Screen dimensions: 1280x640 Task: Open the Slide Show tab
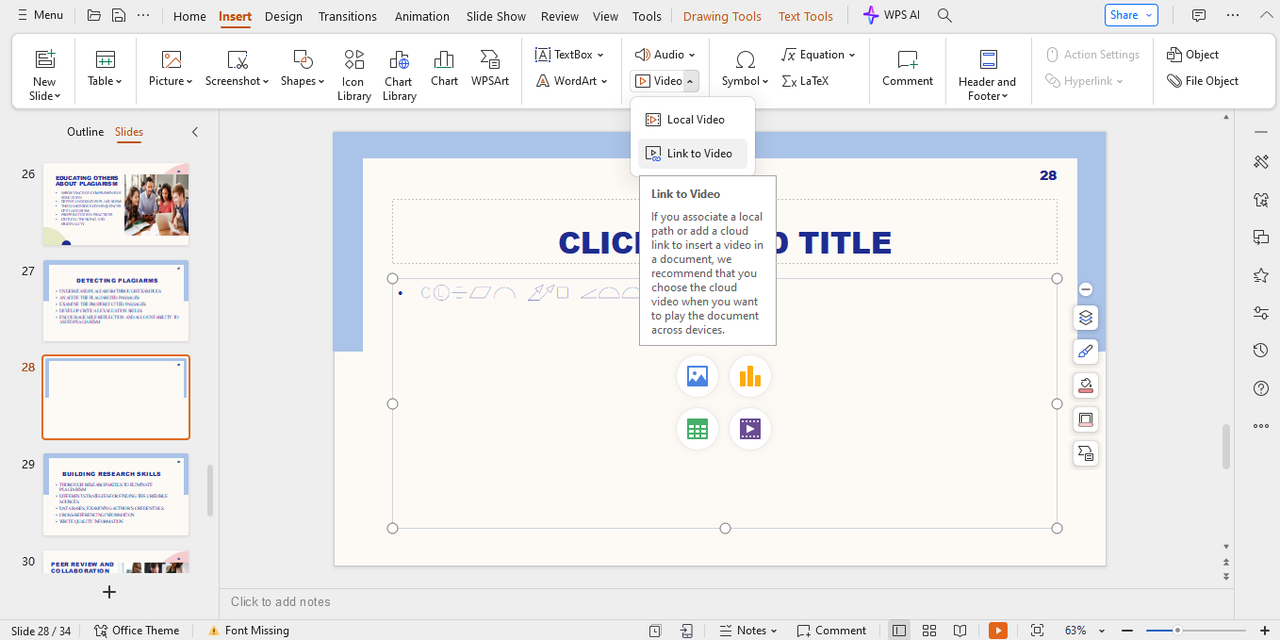tap(496, 16)
